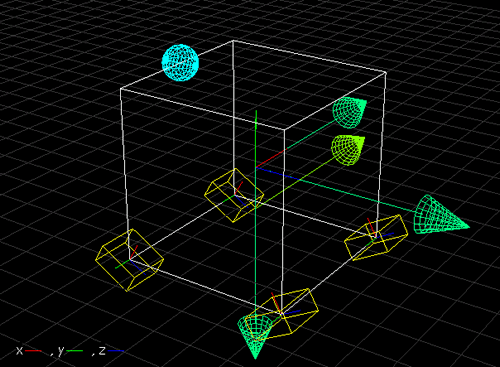Click the blue z-axis legend line
The height and width of the screenshot is (367, 500).
(x=116, y=351)
